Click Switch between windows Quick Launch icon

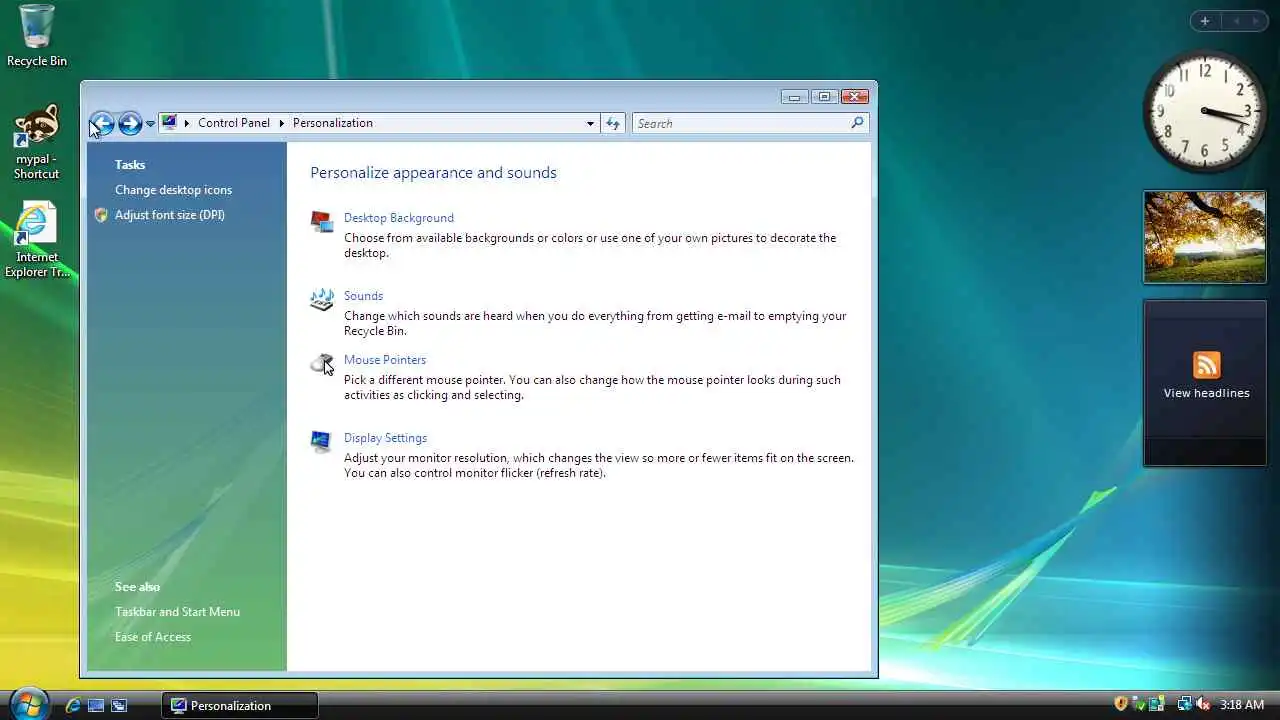coord(119,705)
